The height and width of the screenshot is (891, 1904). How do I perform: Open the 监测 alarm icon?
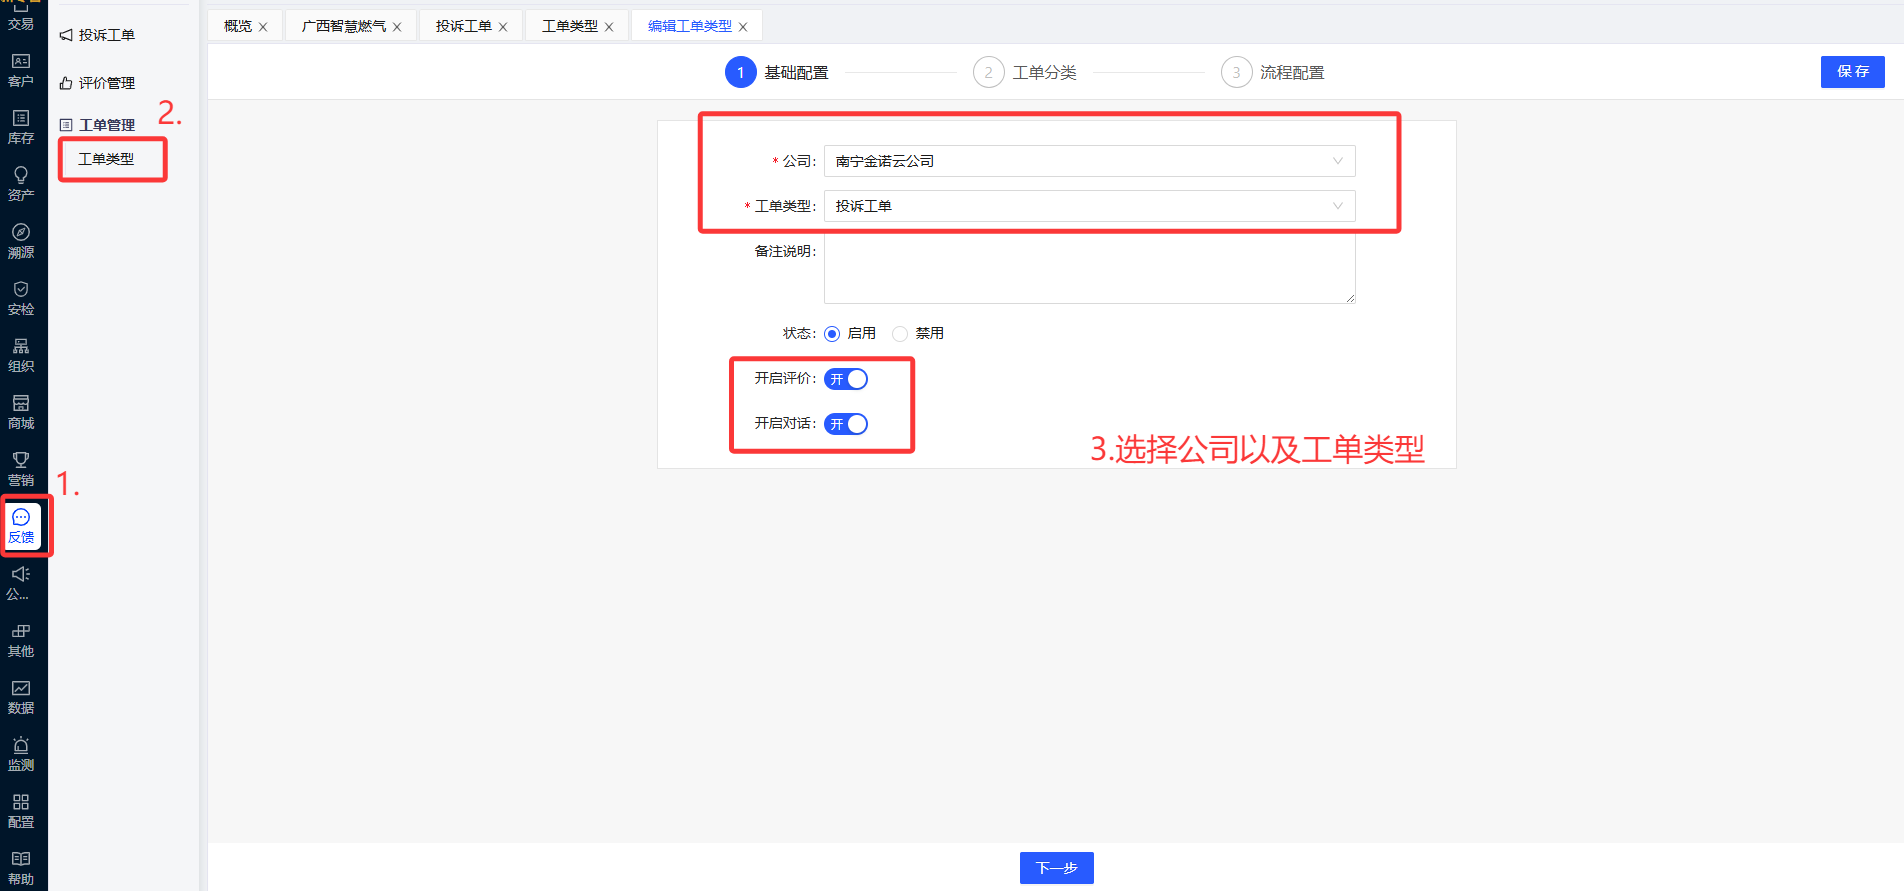click(21, 753)
